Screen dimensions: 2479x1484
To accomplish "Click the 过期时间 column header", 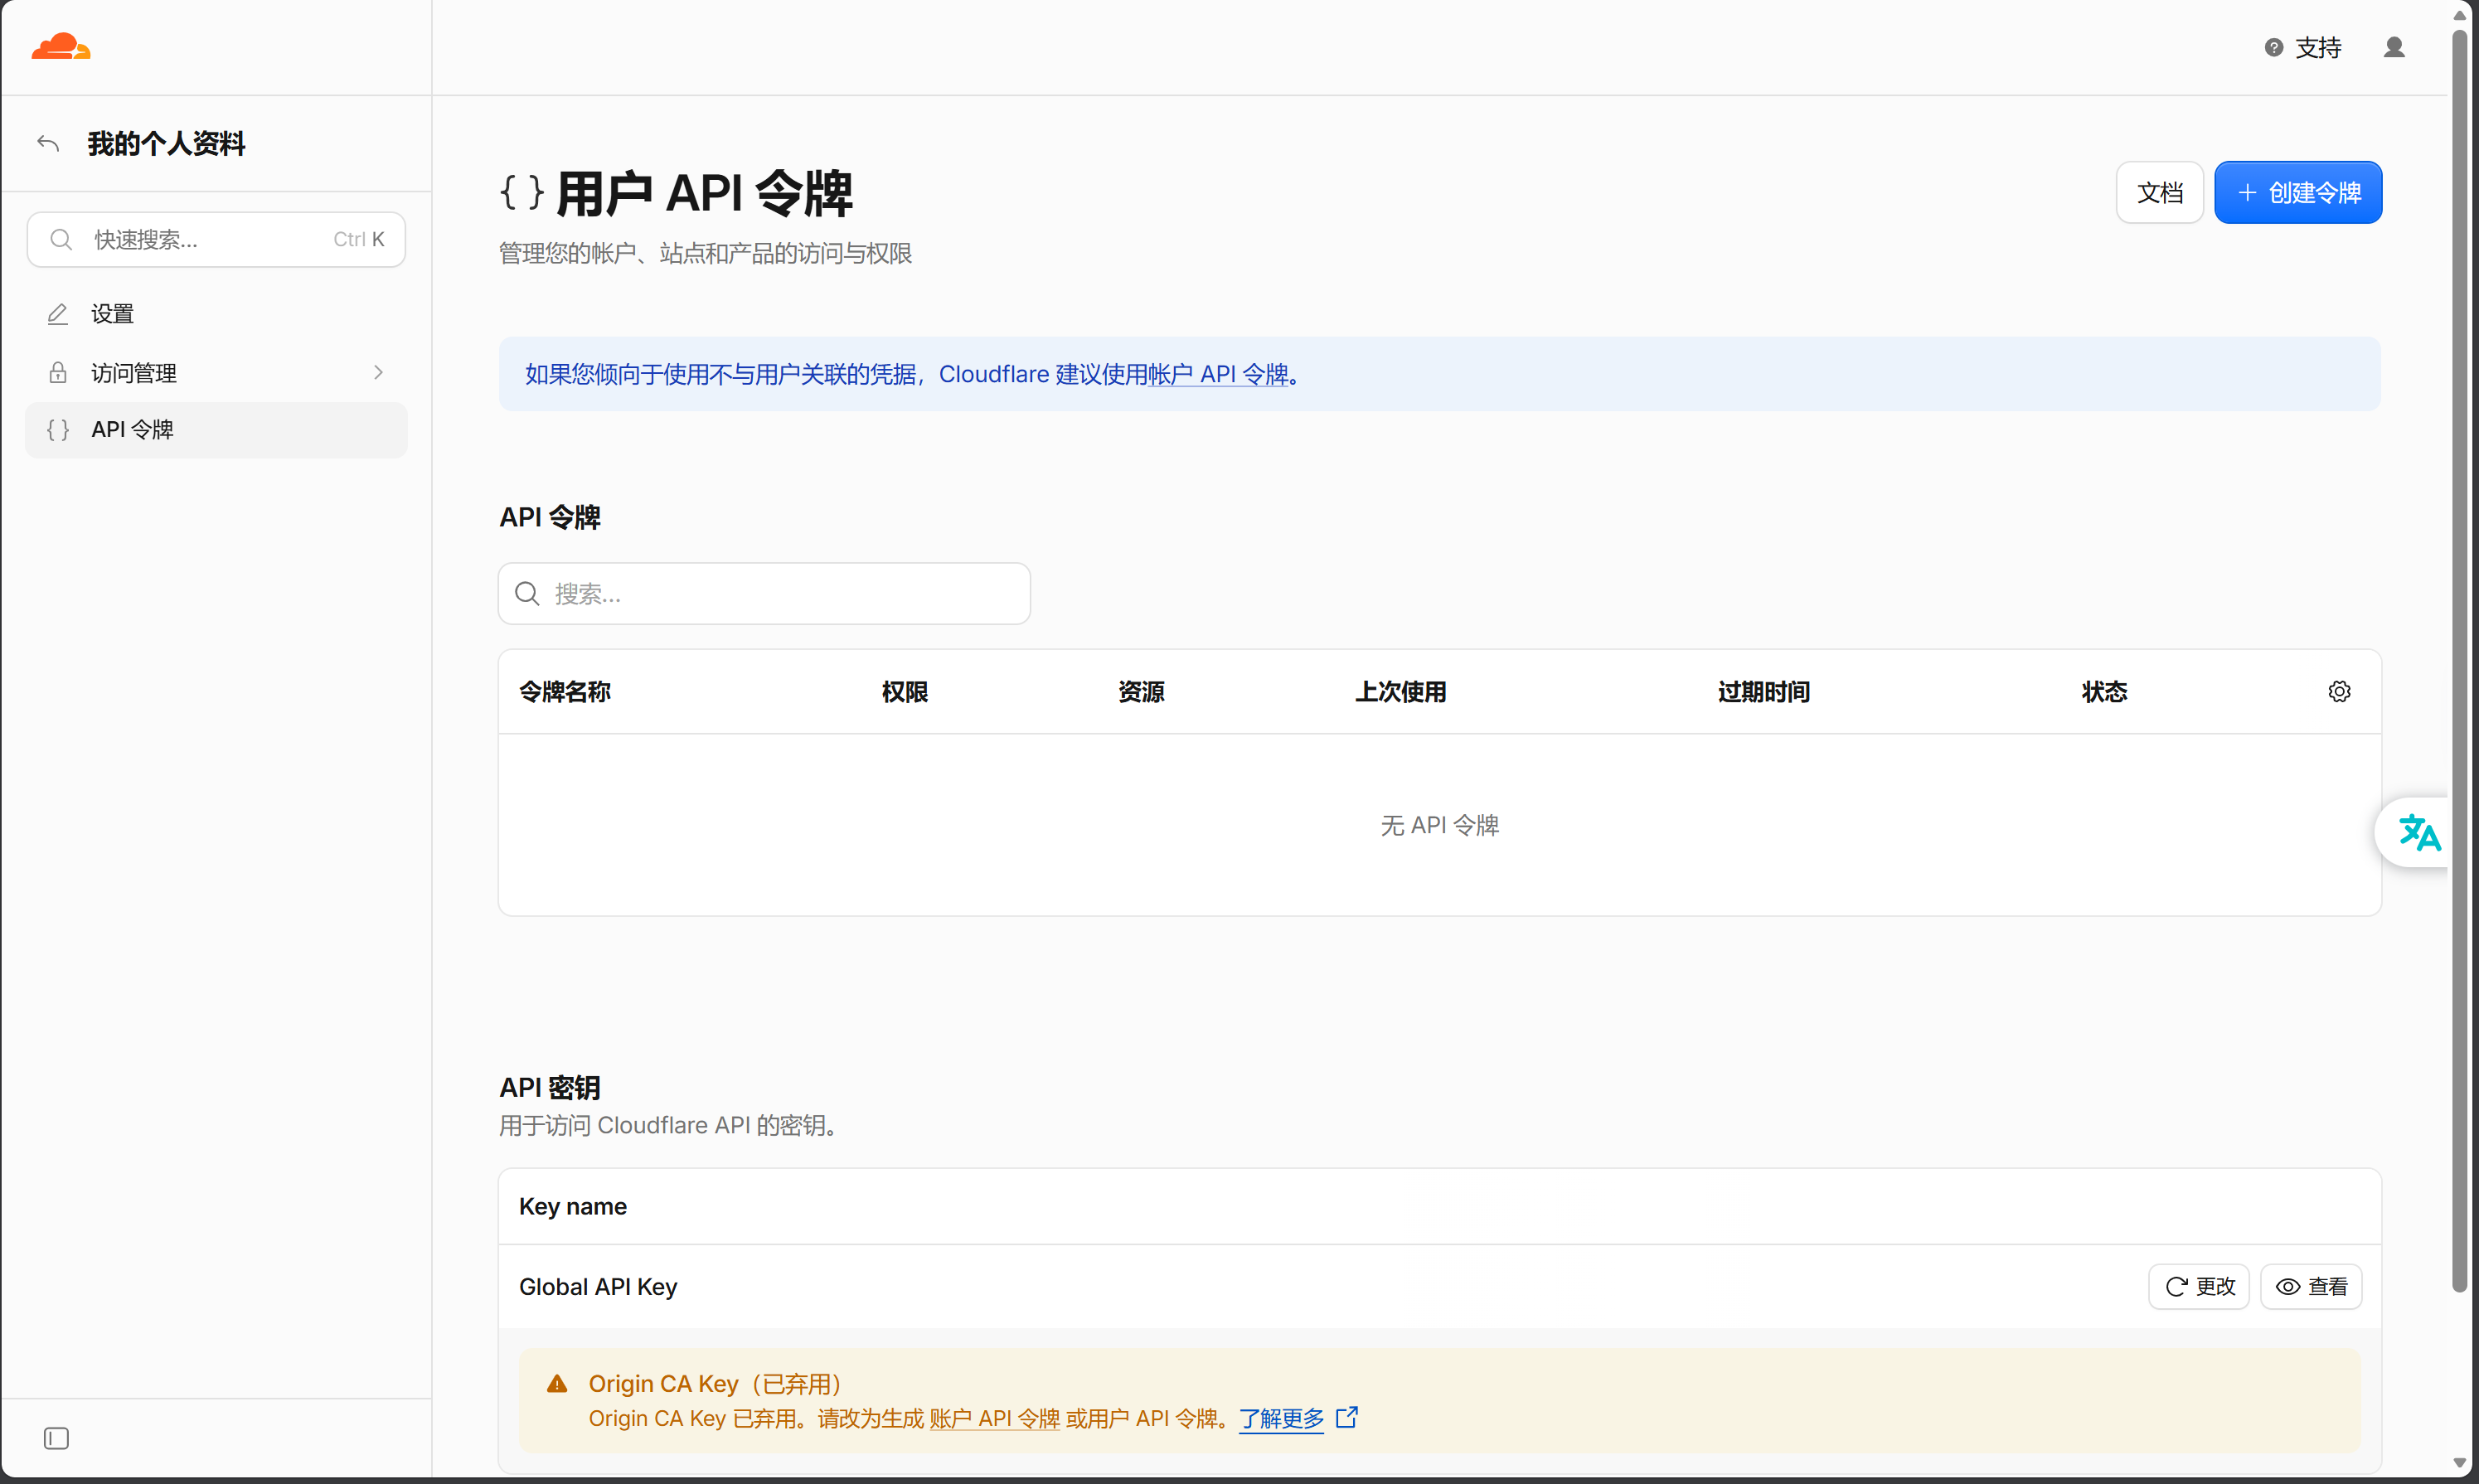I will (x=1763, y=691).
